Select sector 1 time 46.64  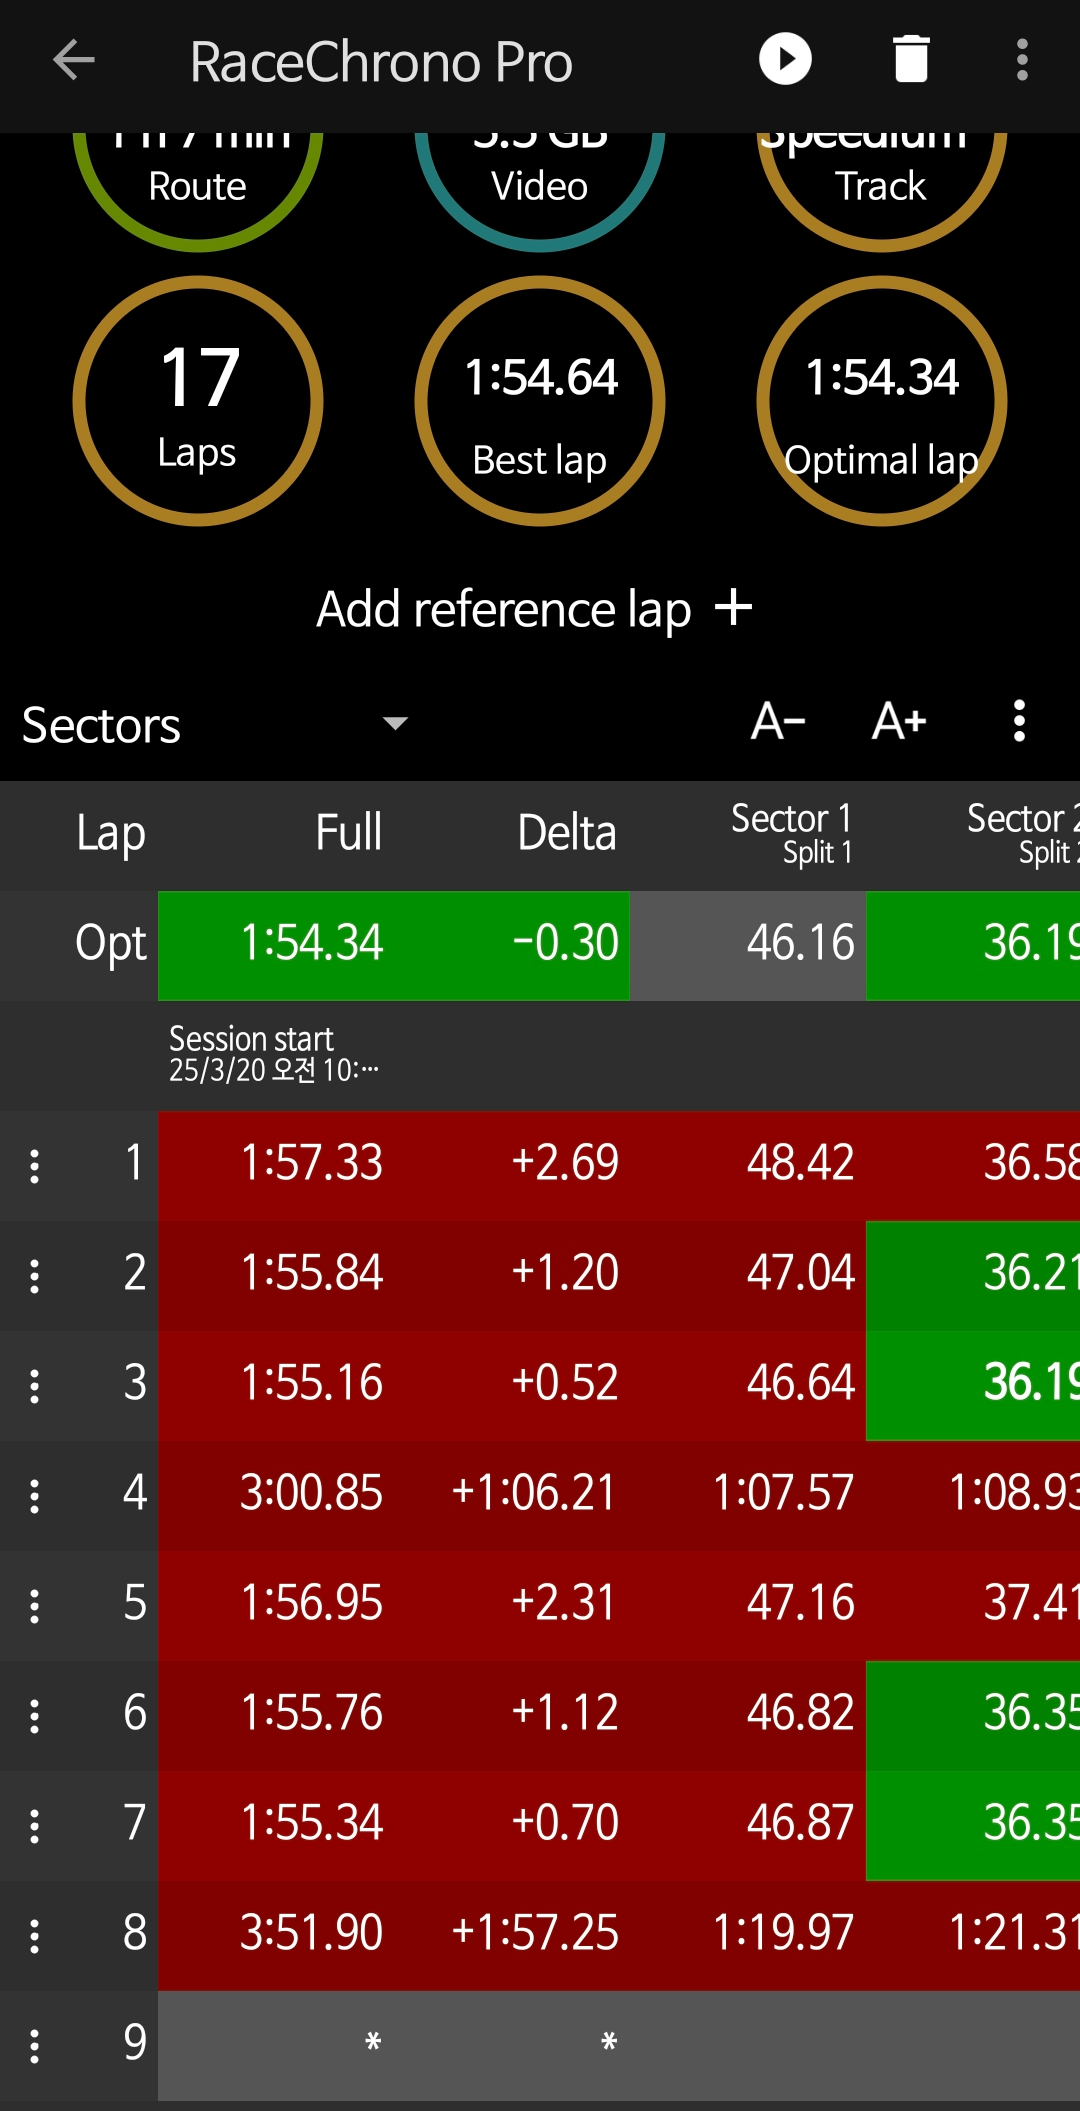pyautogui.click(x=748, y=1386)
